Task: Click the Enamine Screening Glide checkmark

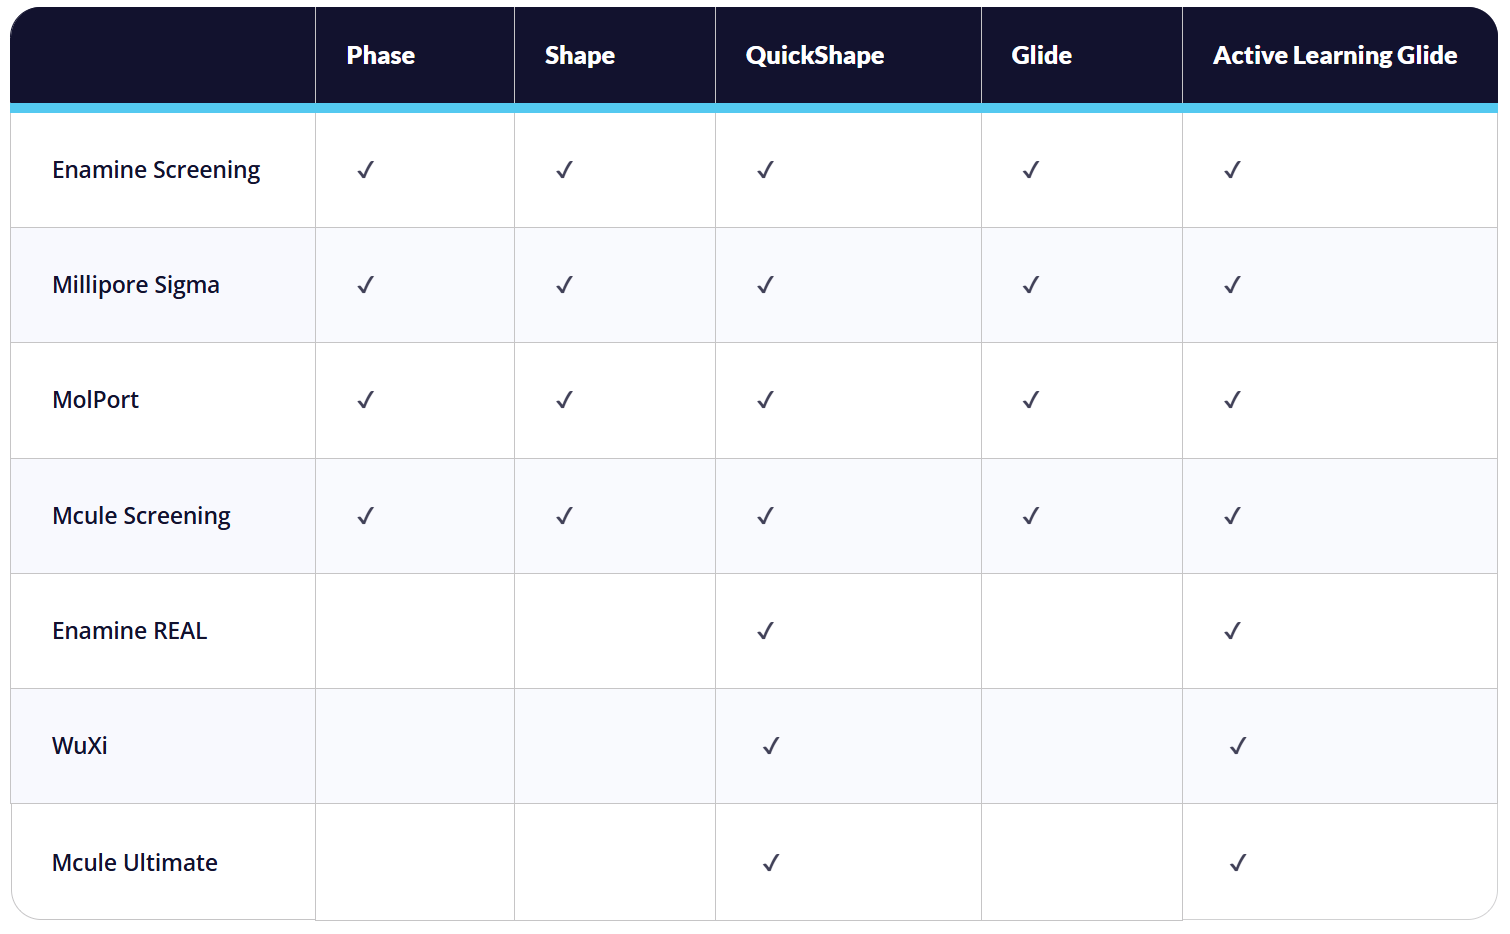Action: pyautogui.click(x=1031, y=170)
